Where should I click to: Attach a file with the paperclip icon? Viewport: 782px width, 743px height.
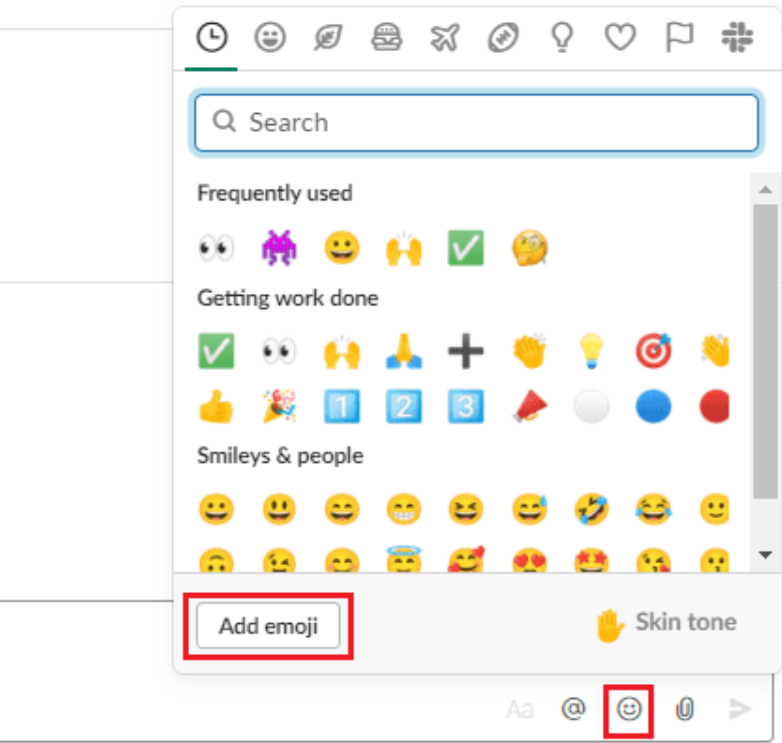pos(685,709)
